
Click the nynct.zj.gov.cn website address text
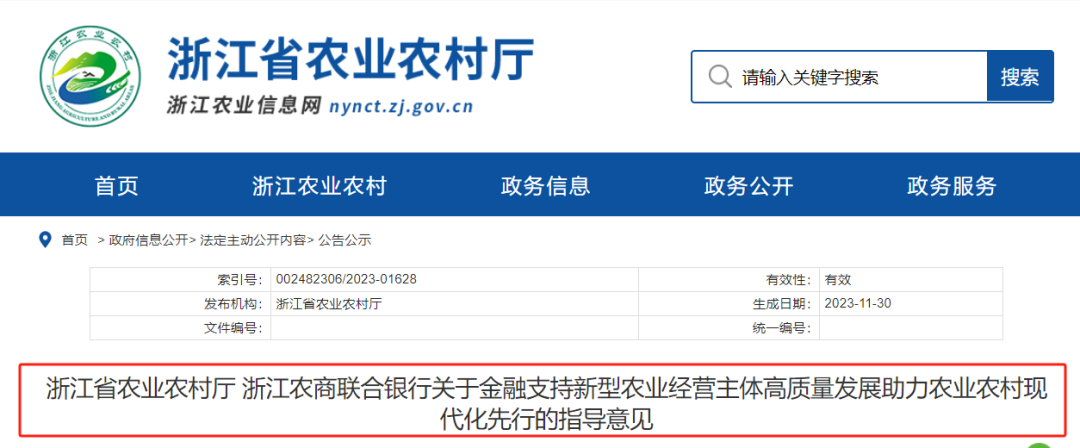click(x=400, y=106)
